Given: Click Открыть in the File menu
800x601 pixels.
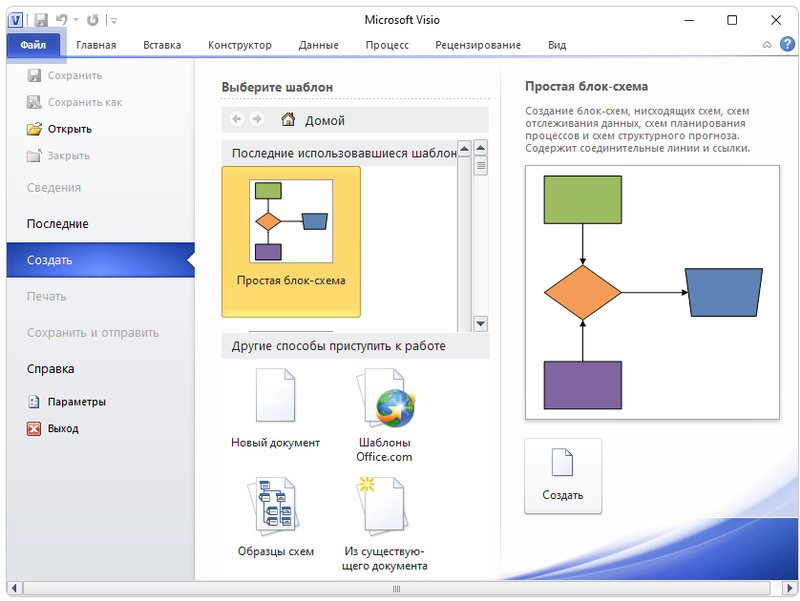Looking at the screenshot, I should pyautogui.click(x=69, y=129).
